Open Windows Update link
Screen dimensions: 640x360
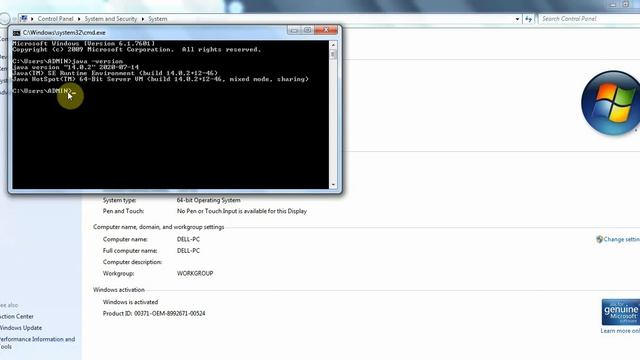click(x=21, y=328)
